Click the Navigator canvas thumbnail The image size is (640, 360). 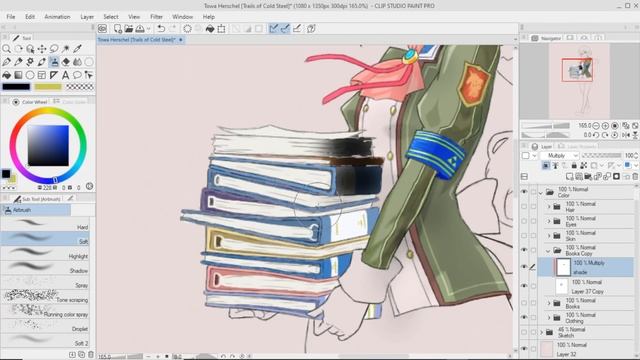[579, 81]
